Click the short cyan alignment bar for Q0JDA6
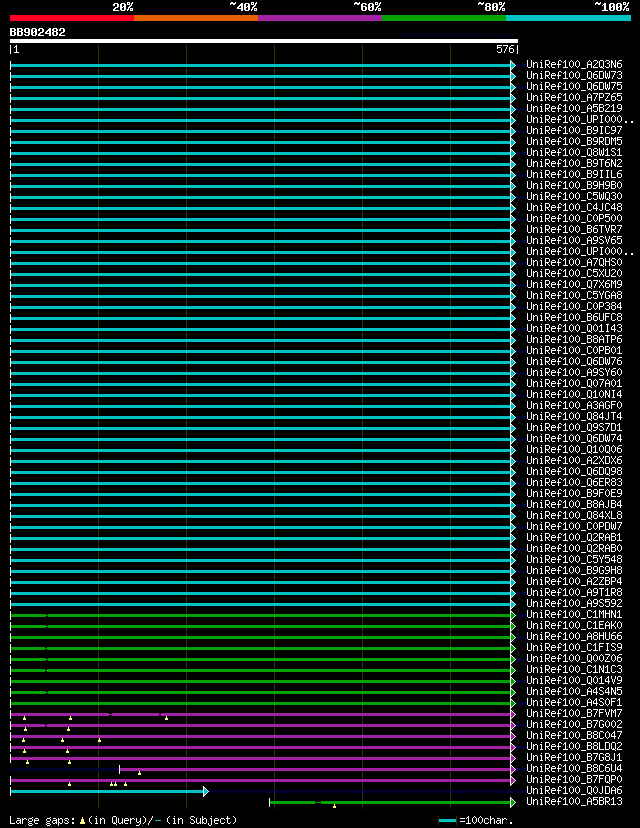640x828 pixels. coord(109,792)
